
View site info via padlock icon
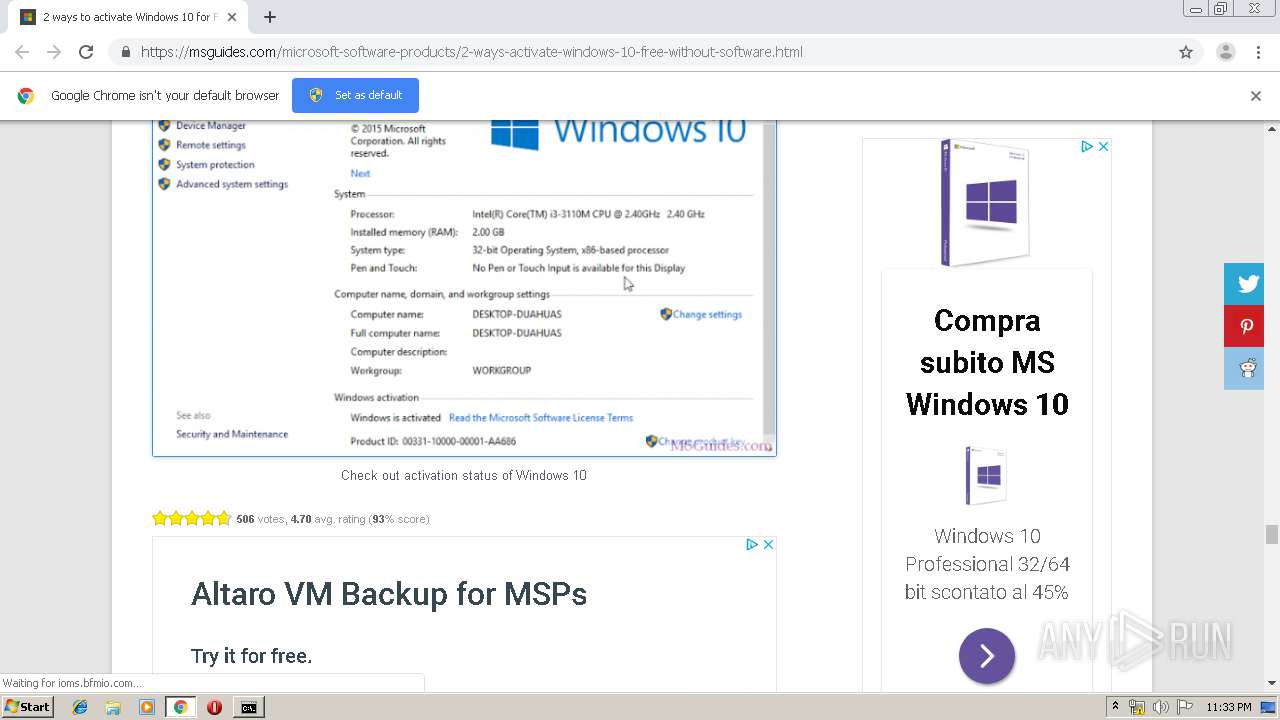(125, 52)
